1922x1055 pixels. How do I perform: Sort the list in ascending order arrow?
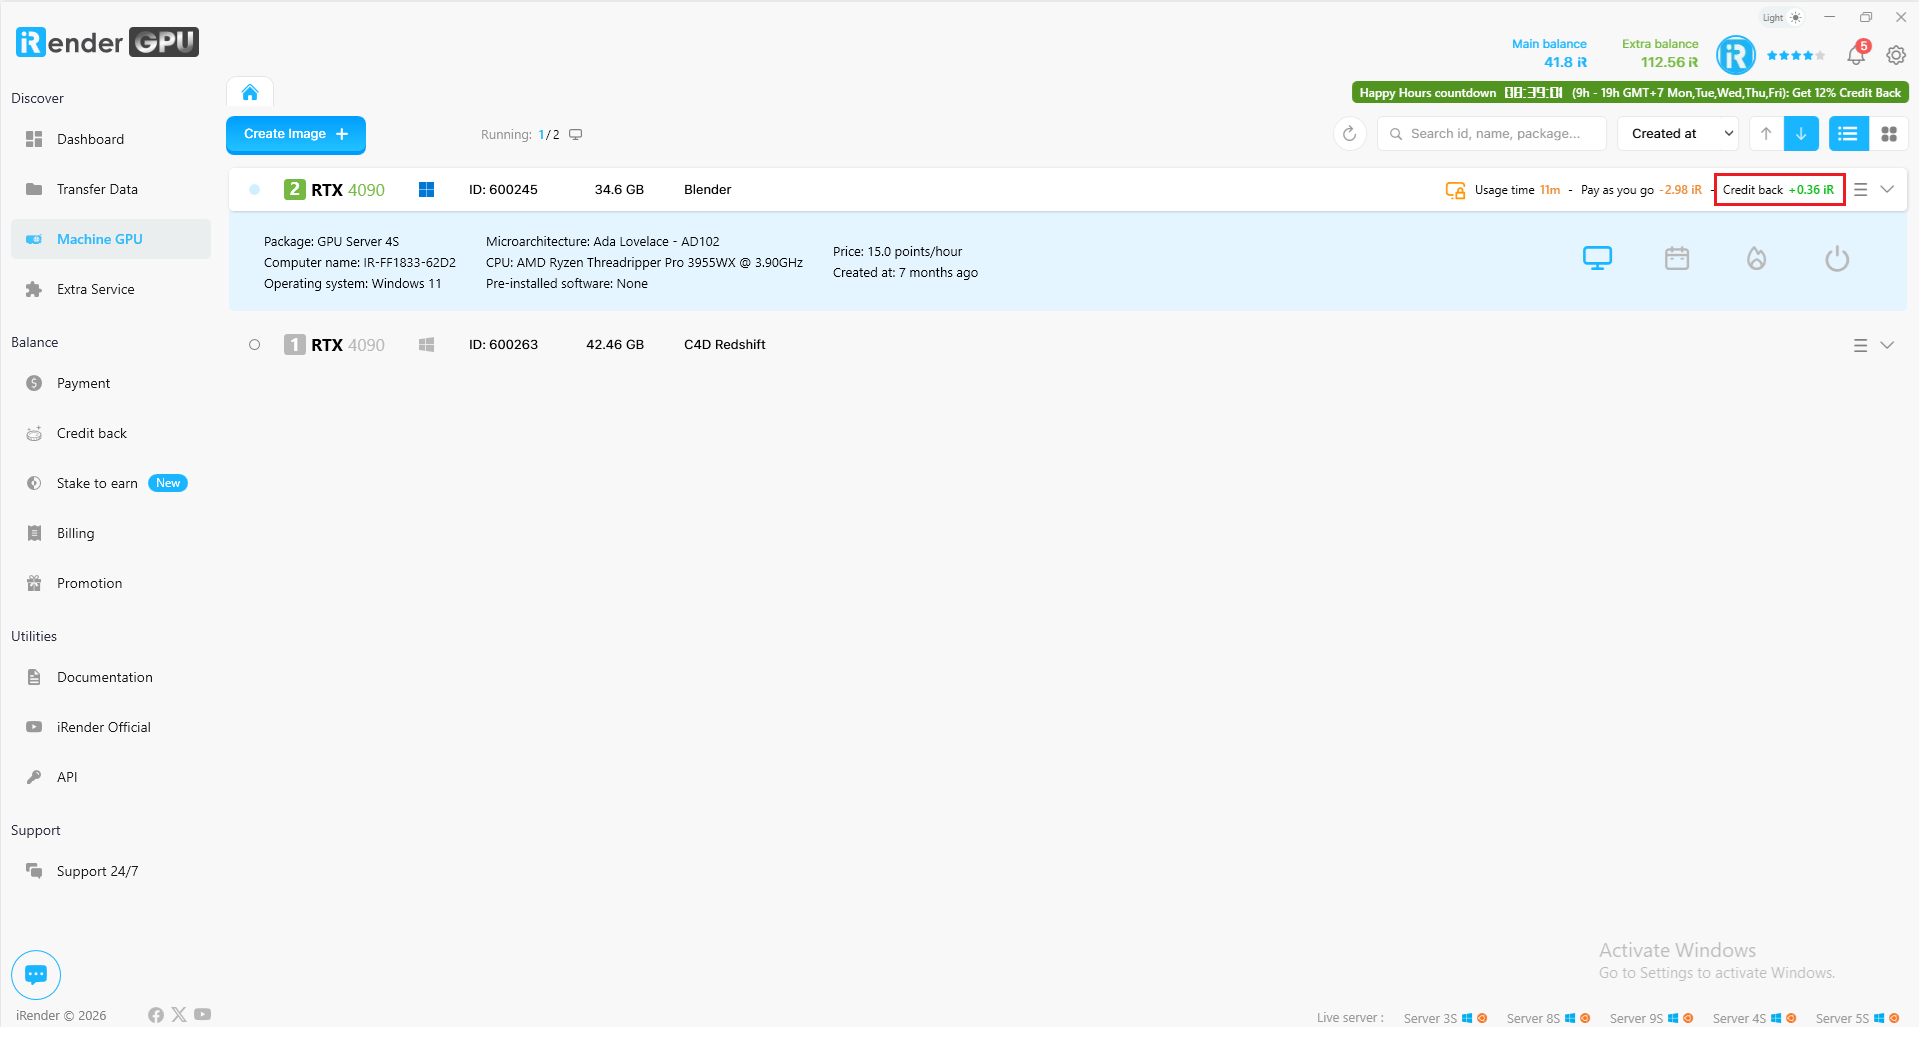click(1766, 134)
